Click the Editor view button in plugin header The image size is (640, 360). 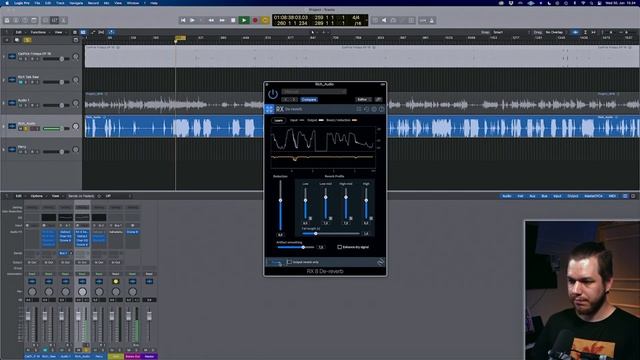(x=362, y=100)
